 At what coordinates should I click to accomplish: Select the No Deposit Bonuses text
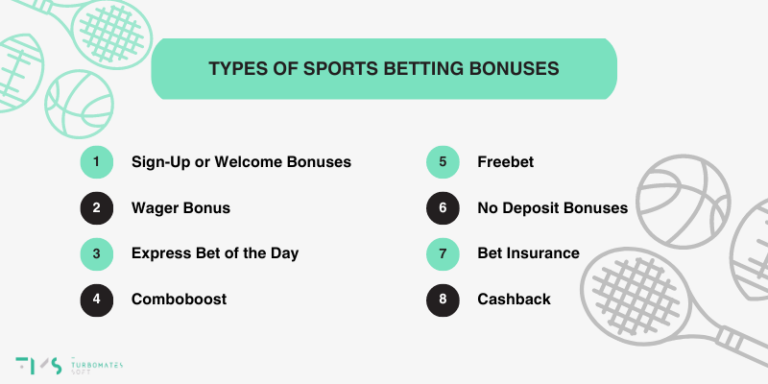[x=552, y=208]
